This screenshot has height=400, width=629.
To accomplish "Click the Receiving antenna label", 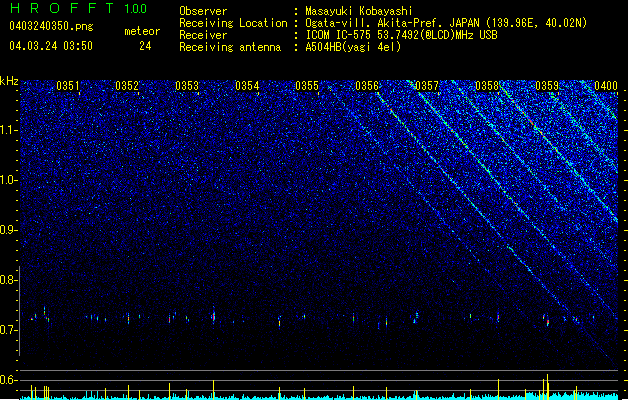I will click(230, 47).
